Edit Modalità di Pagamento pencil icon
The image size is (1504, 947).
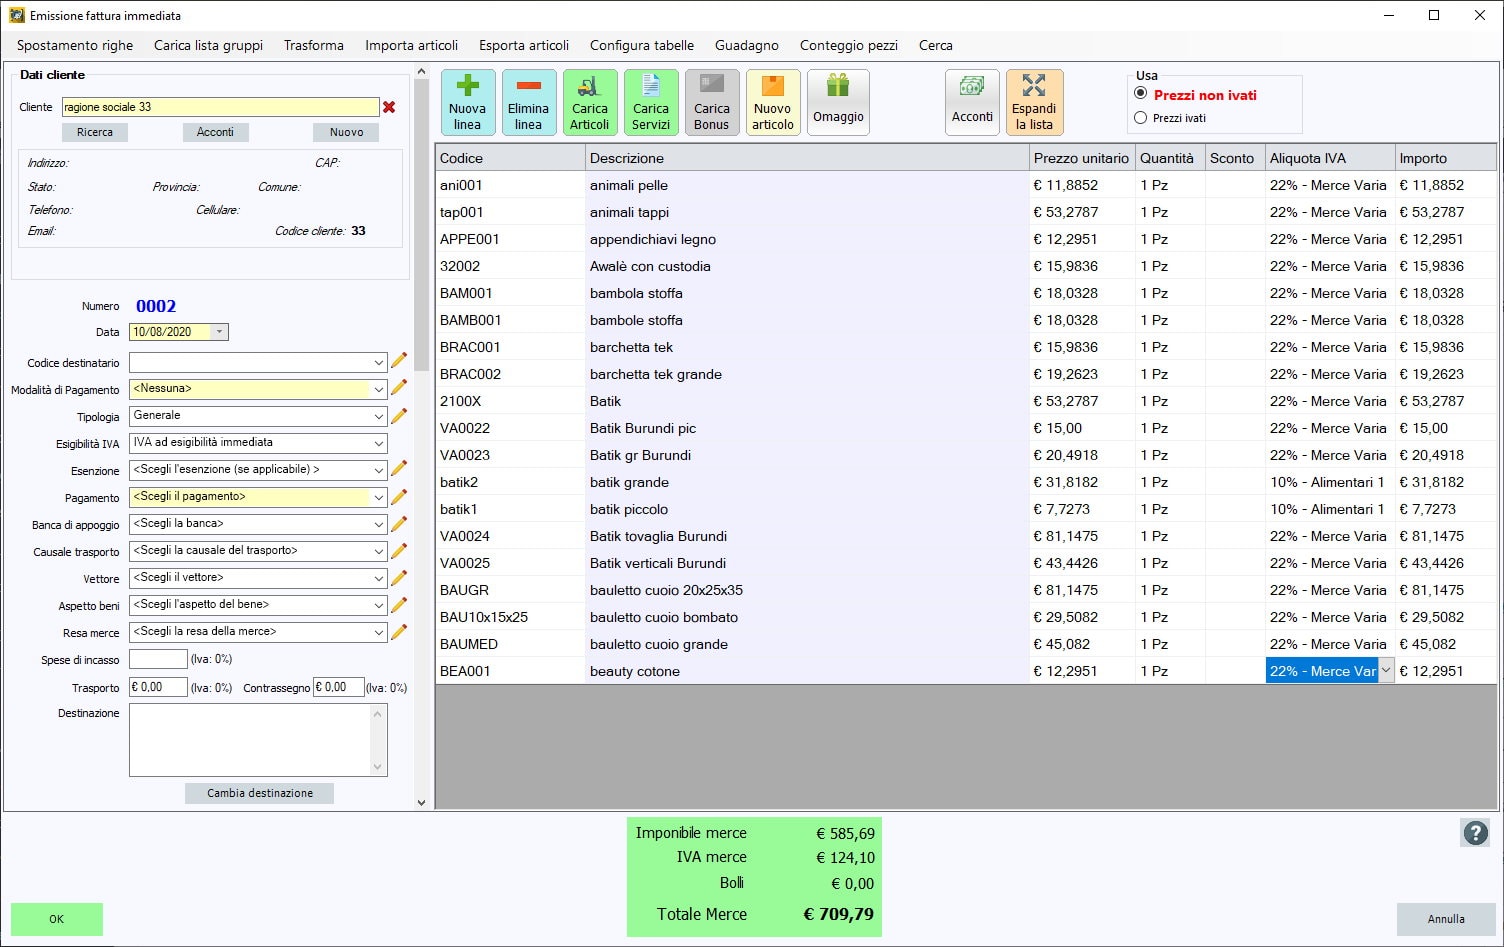[x=399, y=388]
